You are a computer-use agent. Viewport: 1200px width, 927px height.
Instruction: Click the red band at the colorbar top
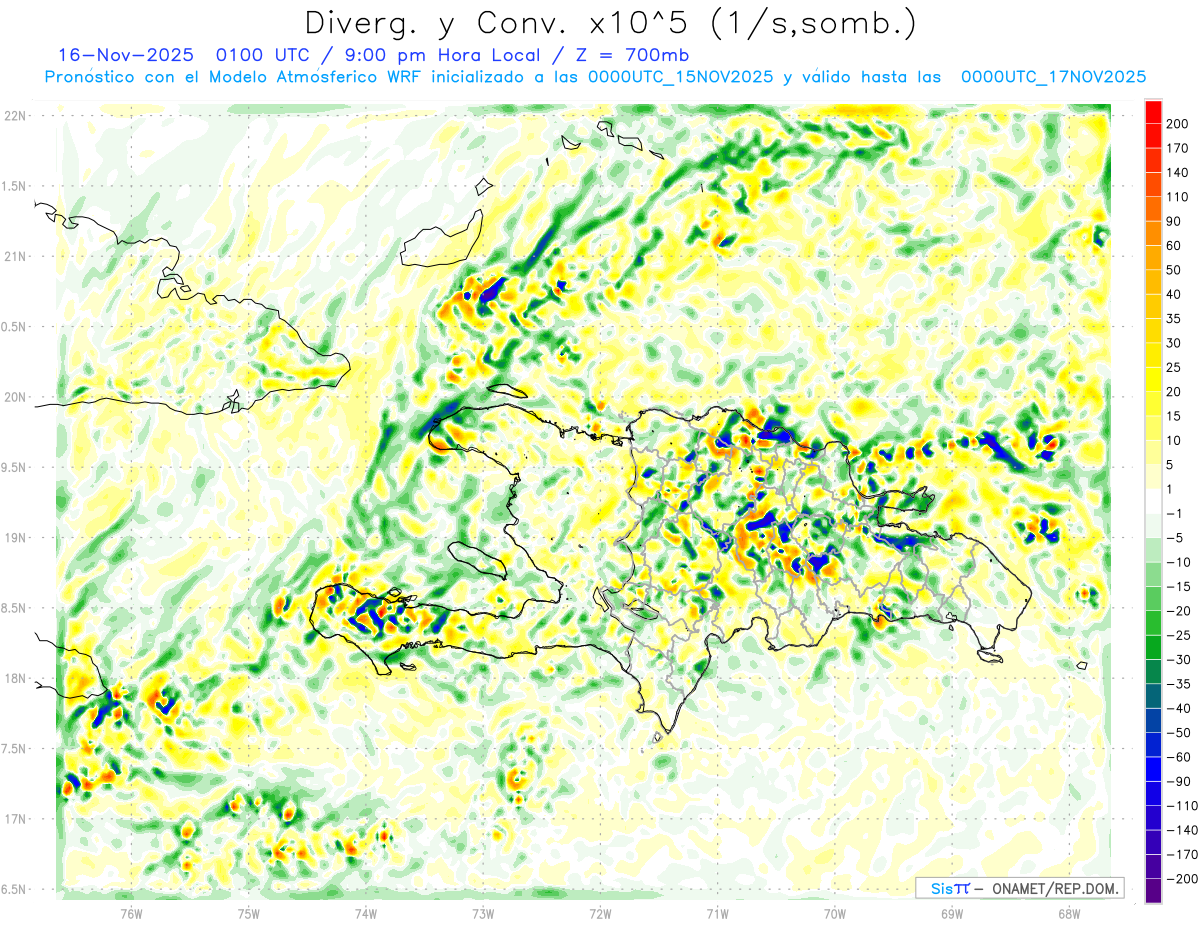(x=1153, y=111)
